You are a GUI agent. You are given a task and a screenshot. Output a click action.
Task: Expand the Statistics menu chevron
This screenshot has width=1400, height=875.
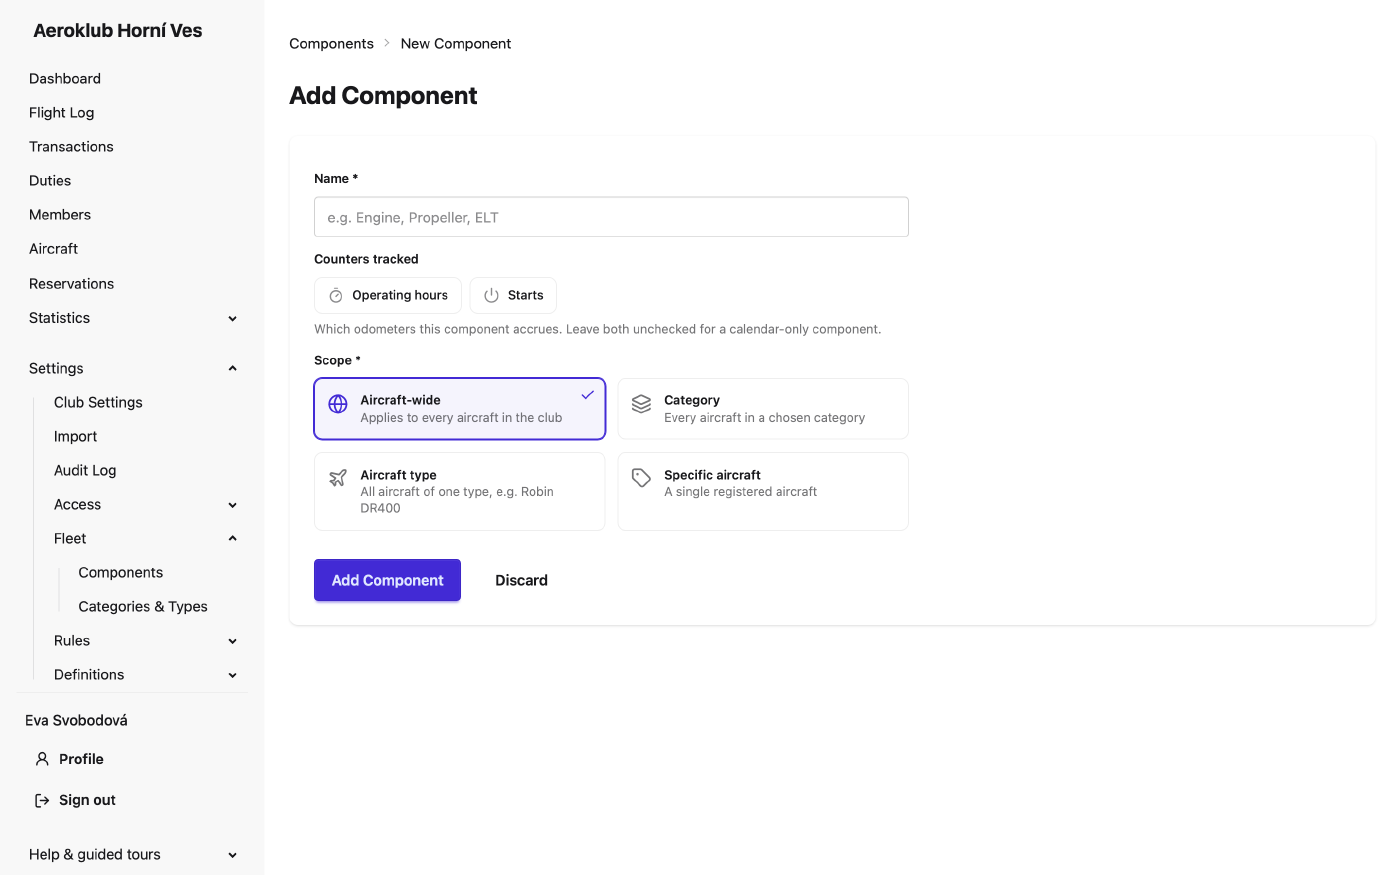(233, 319)
